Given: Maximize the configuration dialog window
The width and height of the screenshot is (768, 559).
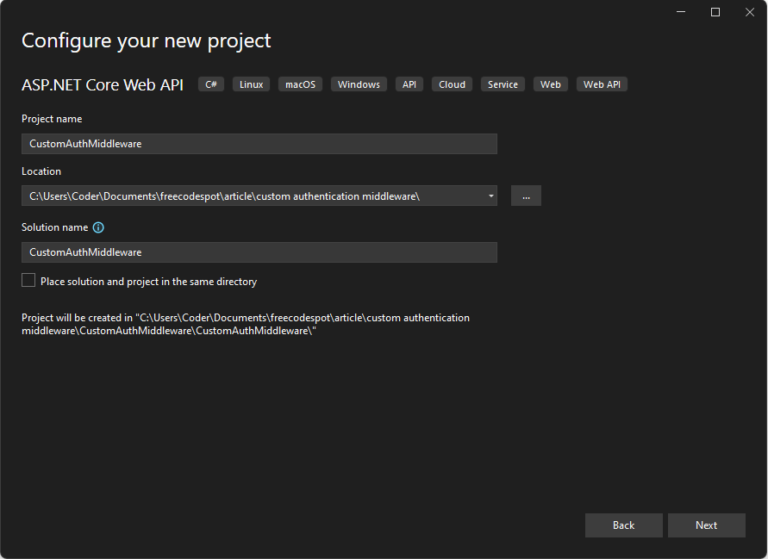Looking at the screenshot, I should pos(715,12).
